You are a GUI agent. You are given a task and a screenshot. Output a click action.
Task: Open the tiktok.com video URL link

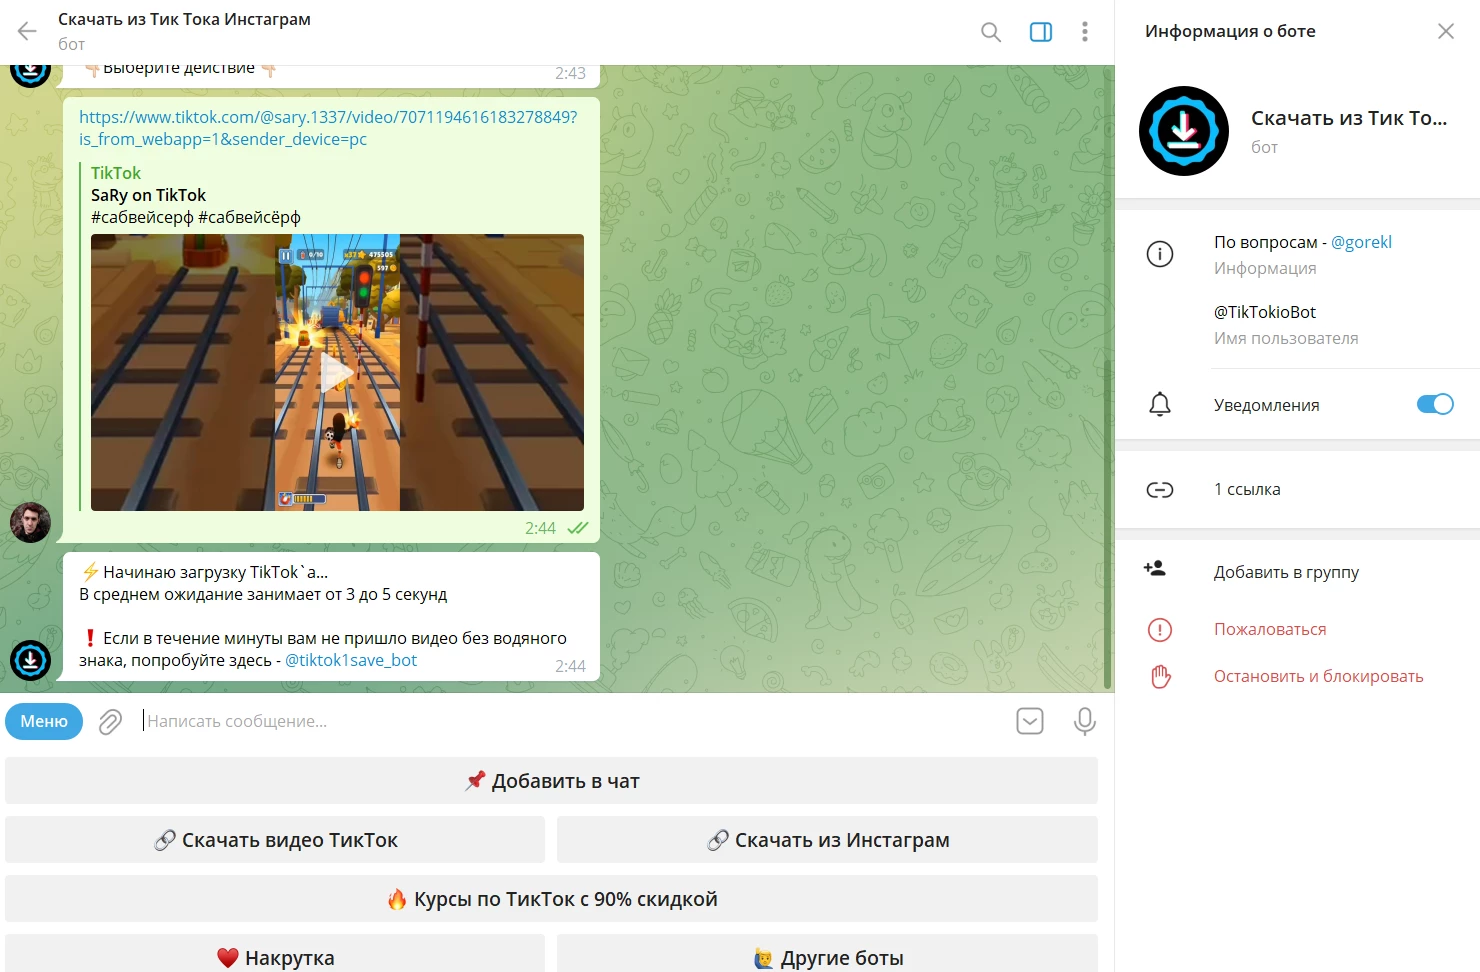[328, 128]
